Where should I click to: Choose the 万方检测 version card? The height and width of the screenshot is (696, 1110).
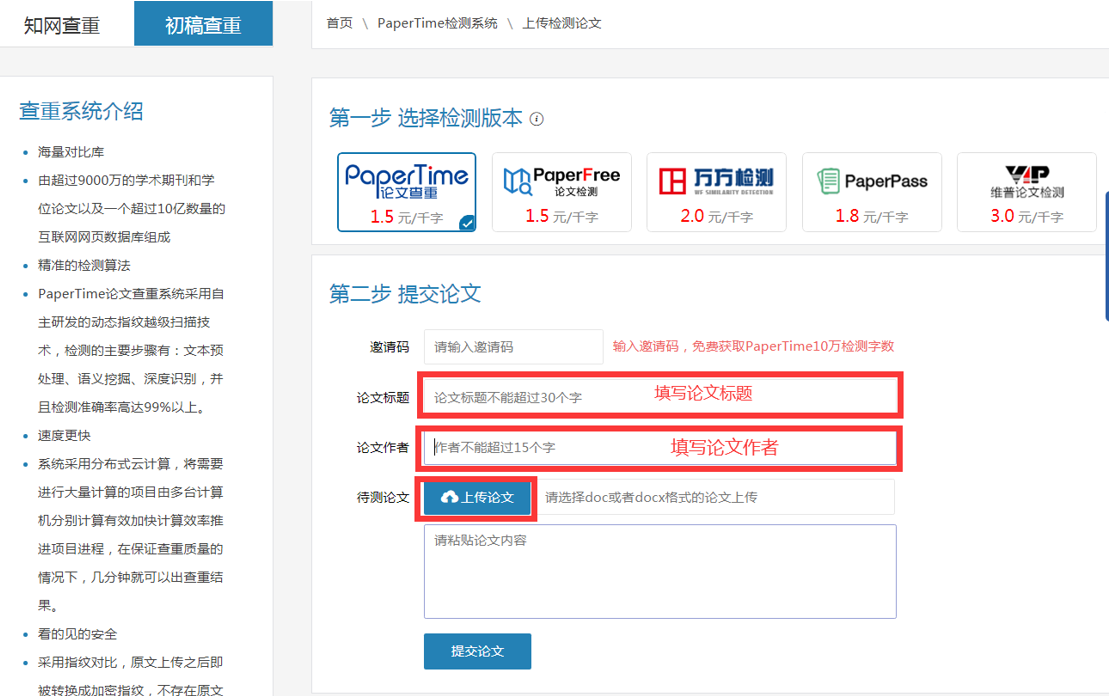[x=716, y=192]
